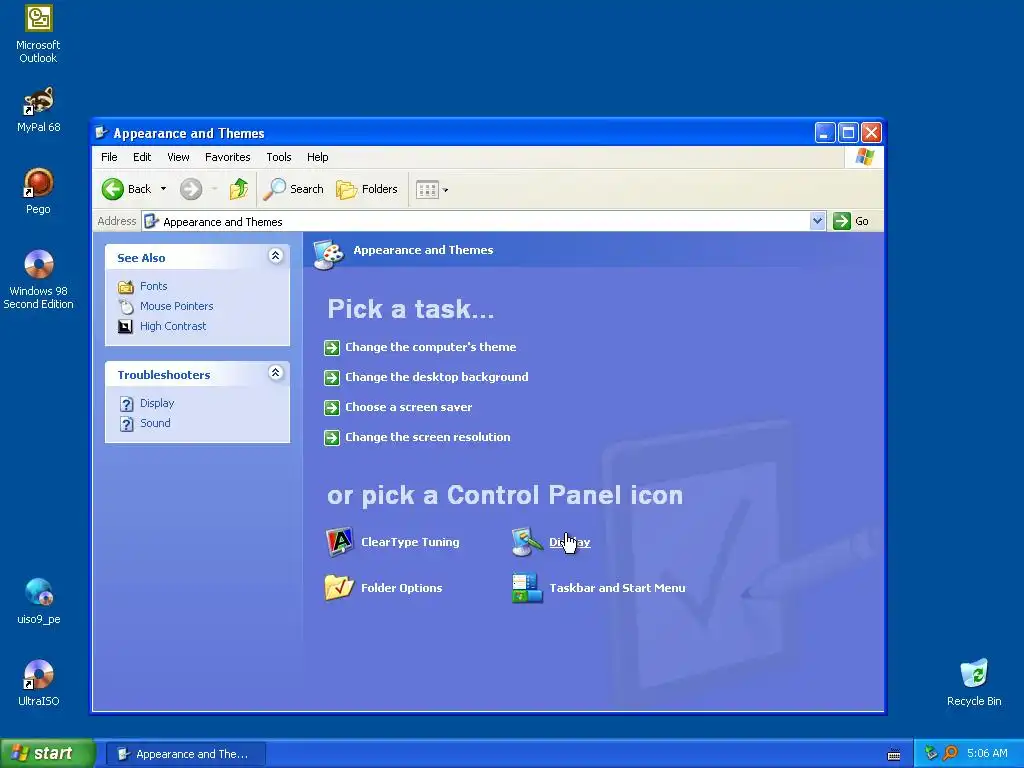Click green arrow beside Change the desktop background

point(332,377)
